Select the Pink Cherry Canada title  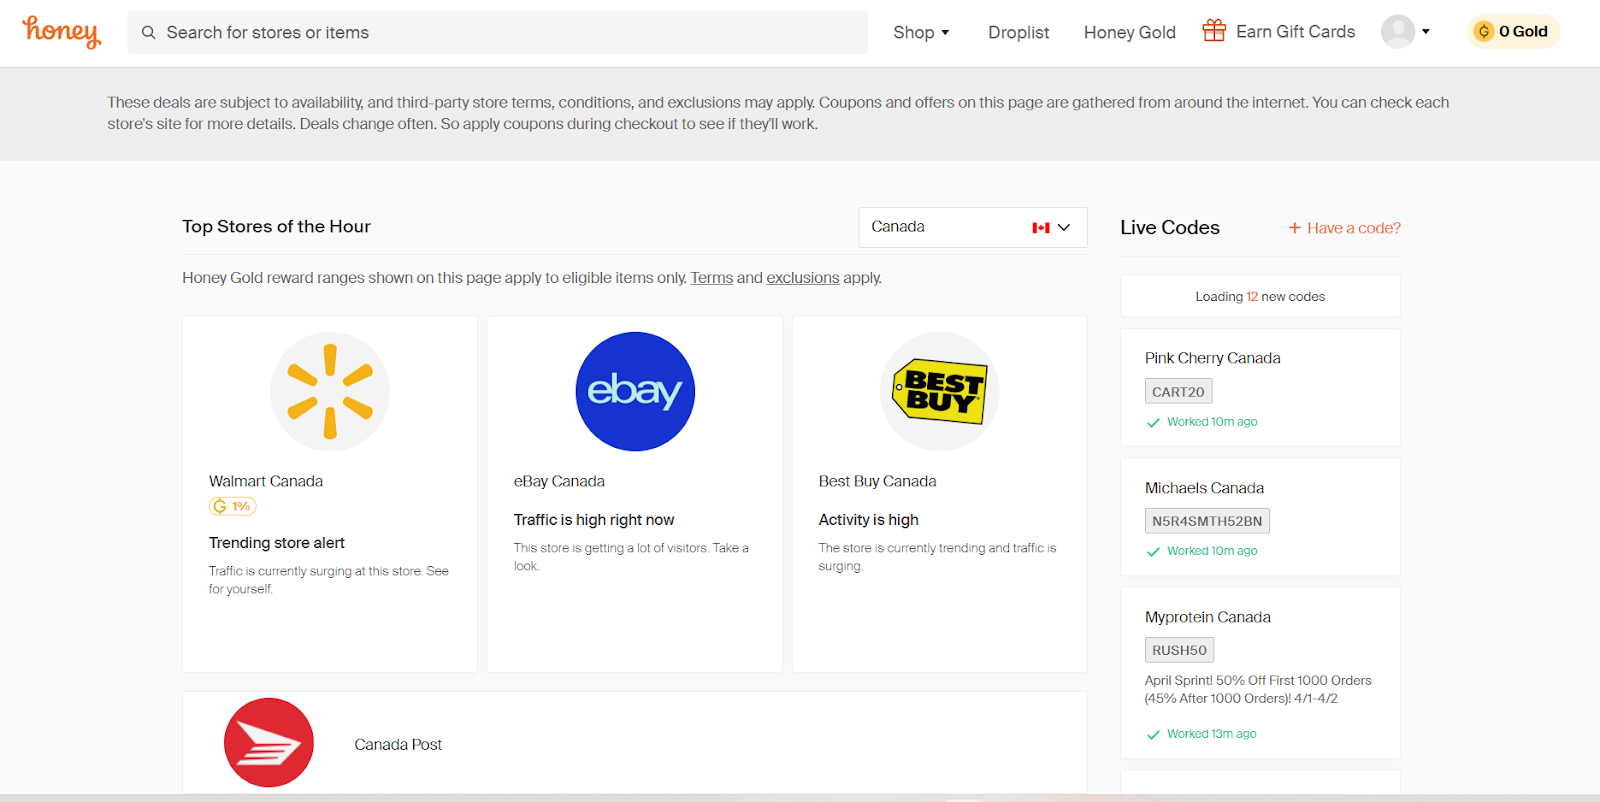pos(1213,358)
